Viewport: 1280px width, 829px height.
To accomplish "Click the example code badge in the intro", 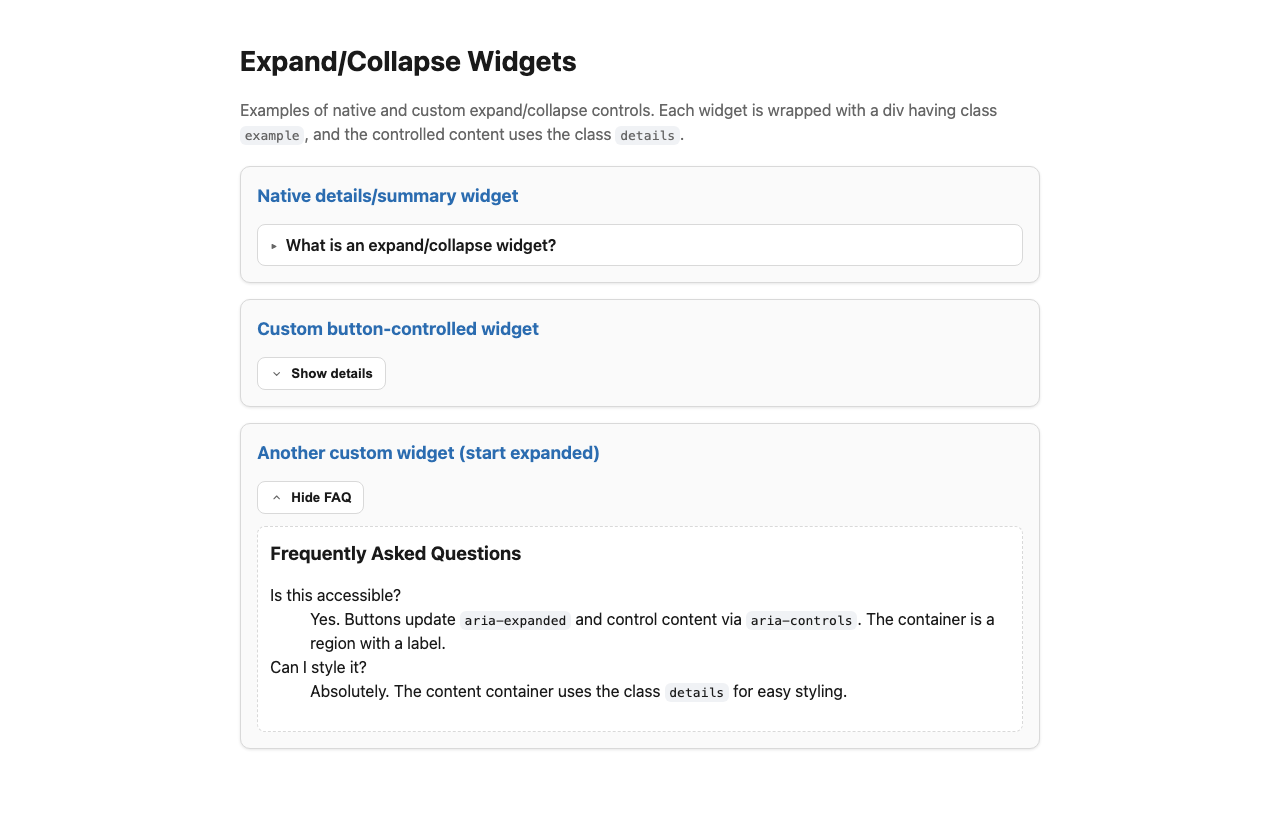I will [x=271, y=135].
